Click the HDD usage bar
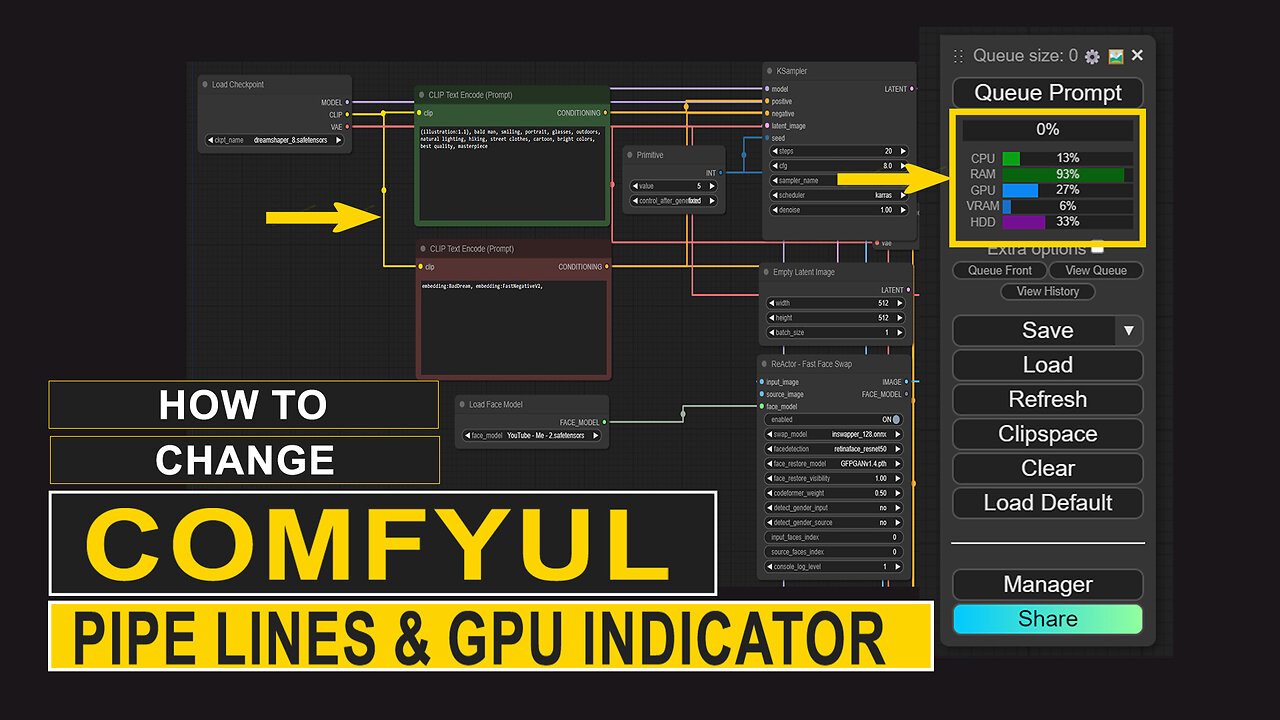The width and height of the screenshot is (1280, 720). pyautogui.click(x=1068, y=222)
